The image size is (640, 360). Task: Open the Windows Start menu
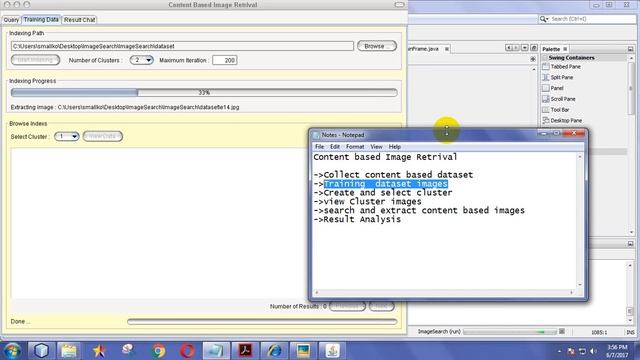[x=12, y=351]
